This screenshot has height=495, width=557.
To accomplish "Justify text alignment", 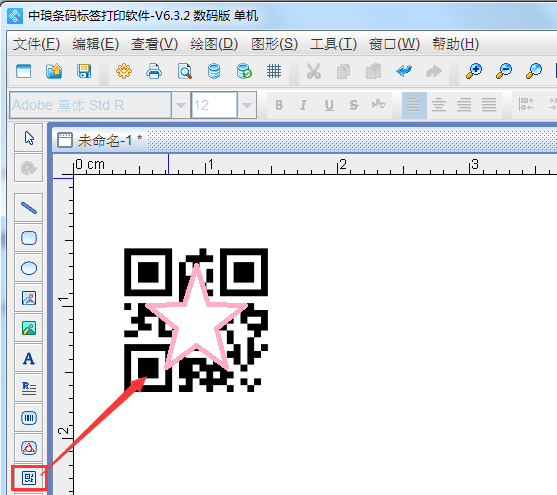I will (489, 105).
